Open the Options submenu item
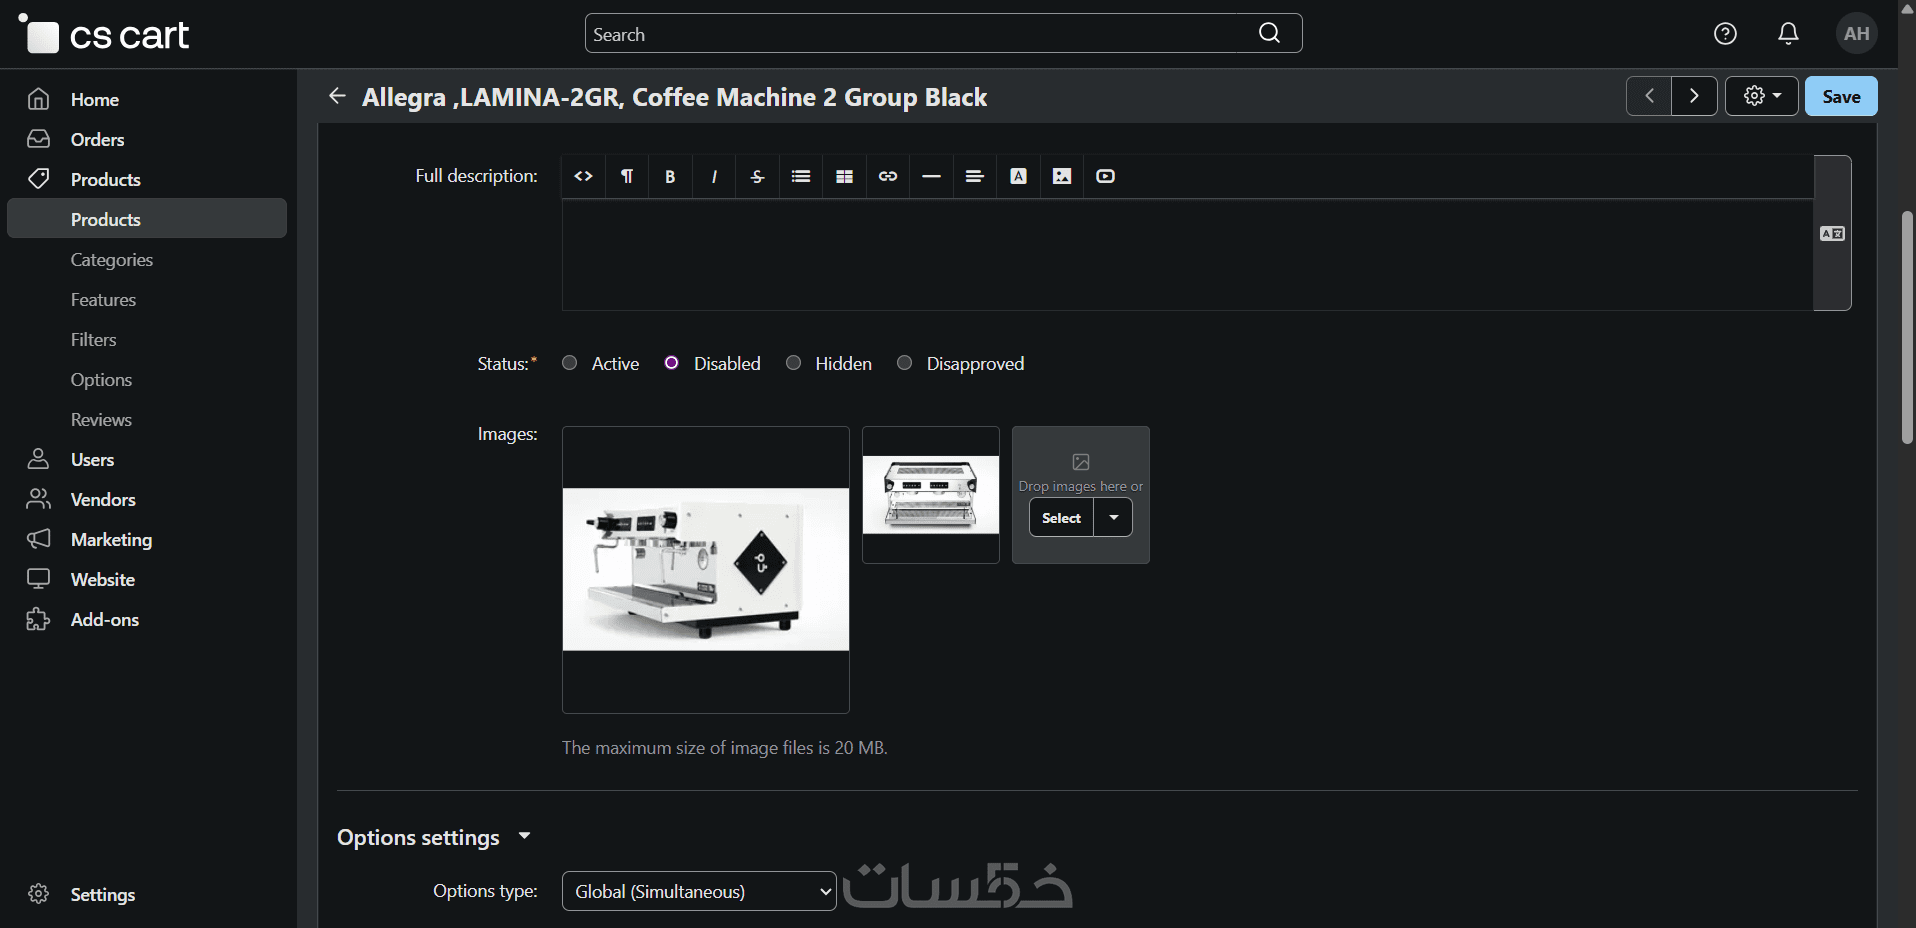The image size is (1916, 928). pyautogui.click(x=101, y=379)
